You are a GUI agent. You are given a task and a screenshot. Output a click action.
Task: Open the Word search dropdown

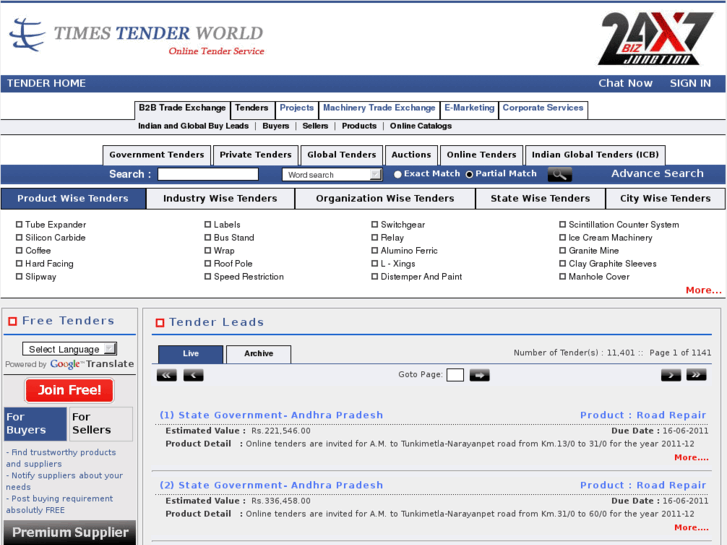point(332,174)
